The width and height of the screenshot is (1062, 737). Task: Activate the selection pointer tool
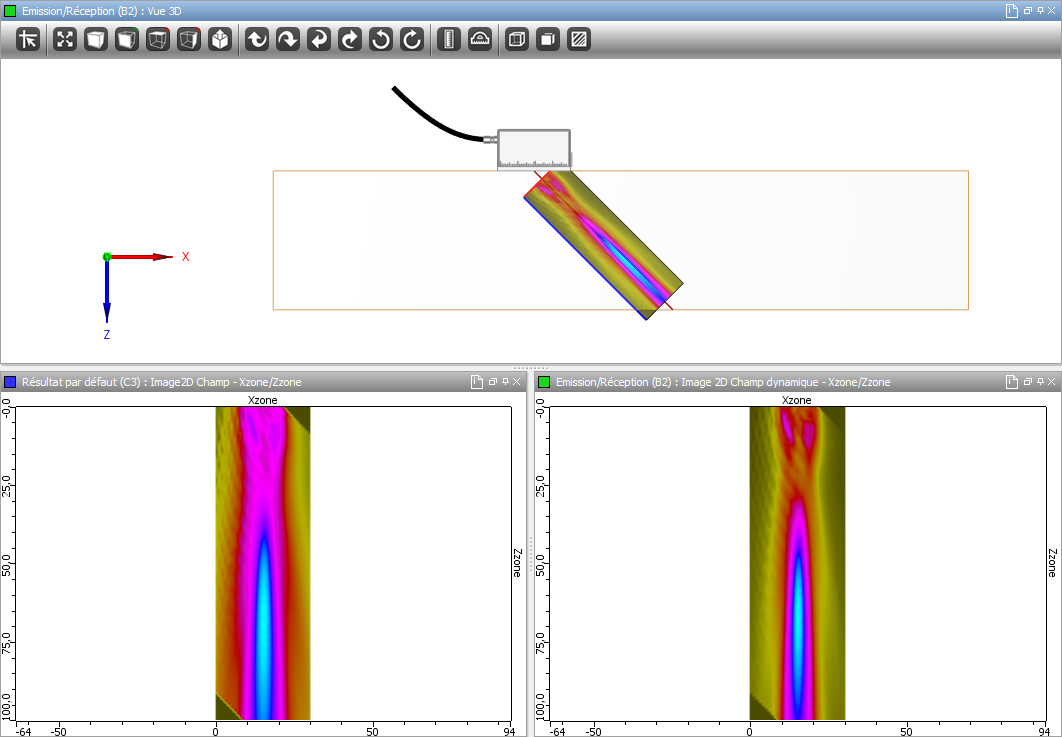pyautogui.click(x=28, y=40)
